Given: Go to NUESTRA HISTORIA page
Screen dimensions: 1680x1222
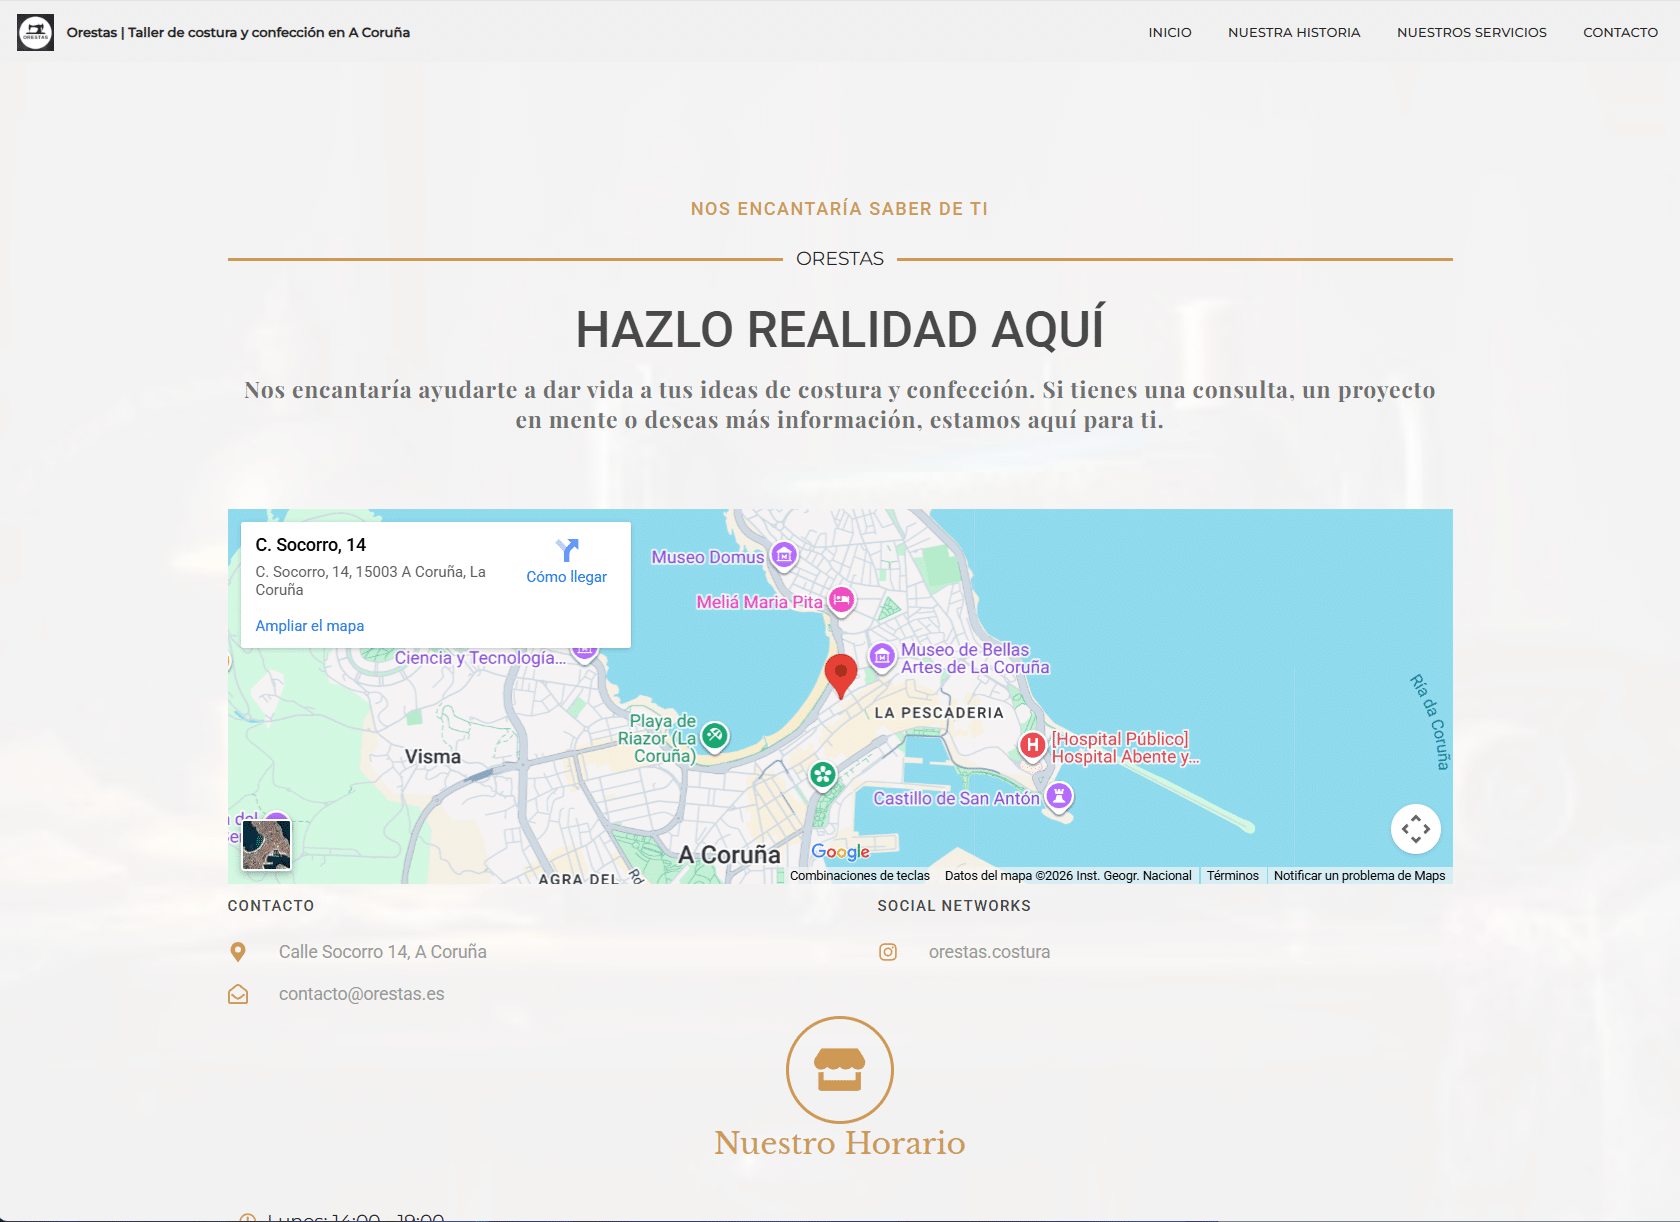Looking at the screenshot, I should click(x=1294, y=32).
